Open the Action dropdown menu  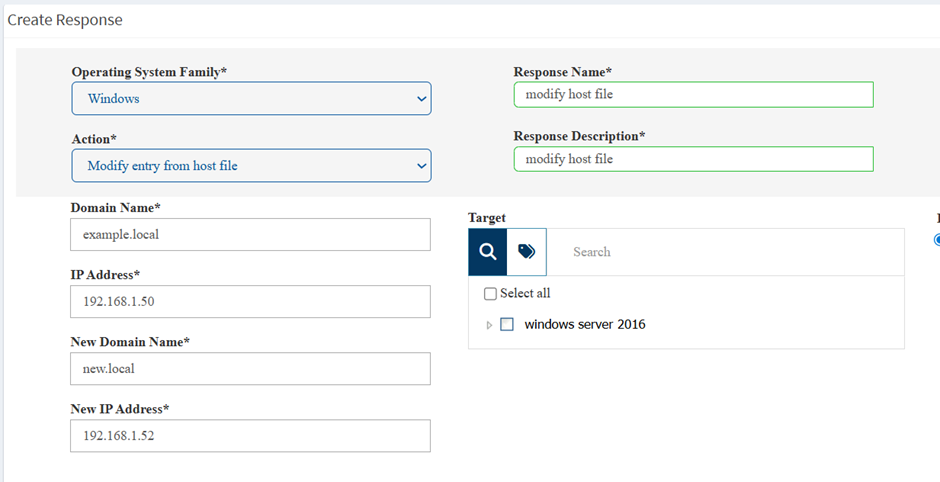[x=251, y=166]
